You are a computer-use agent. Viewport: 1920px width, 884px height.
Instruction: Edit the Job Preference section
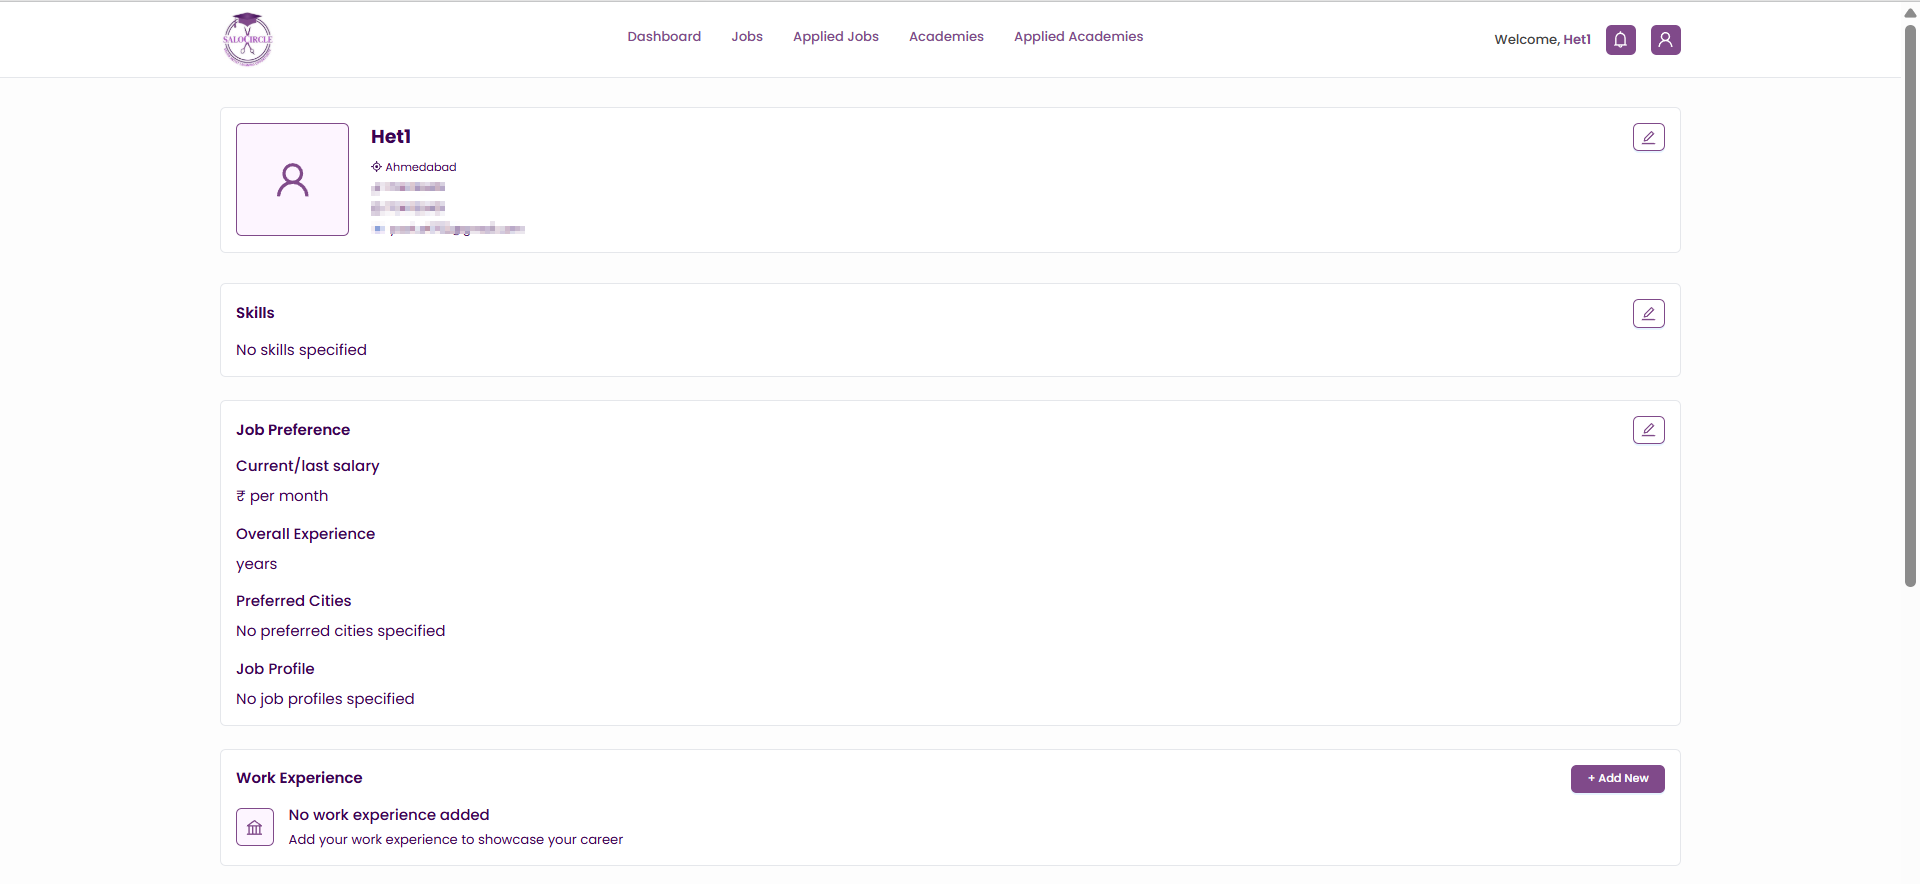click(x=1648, y=430)
